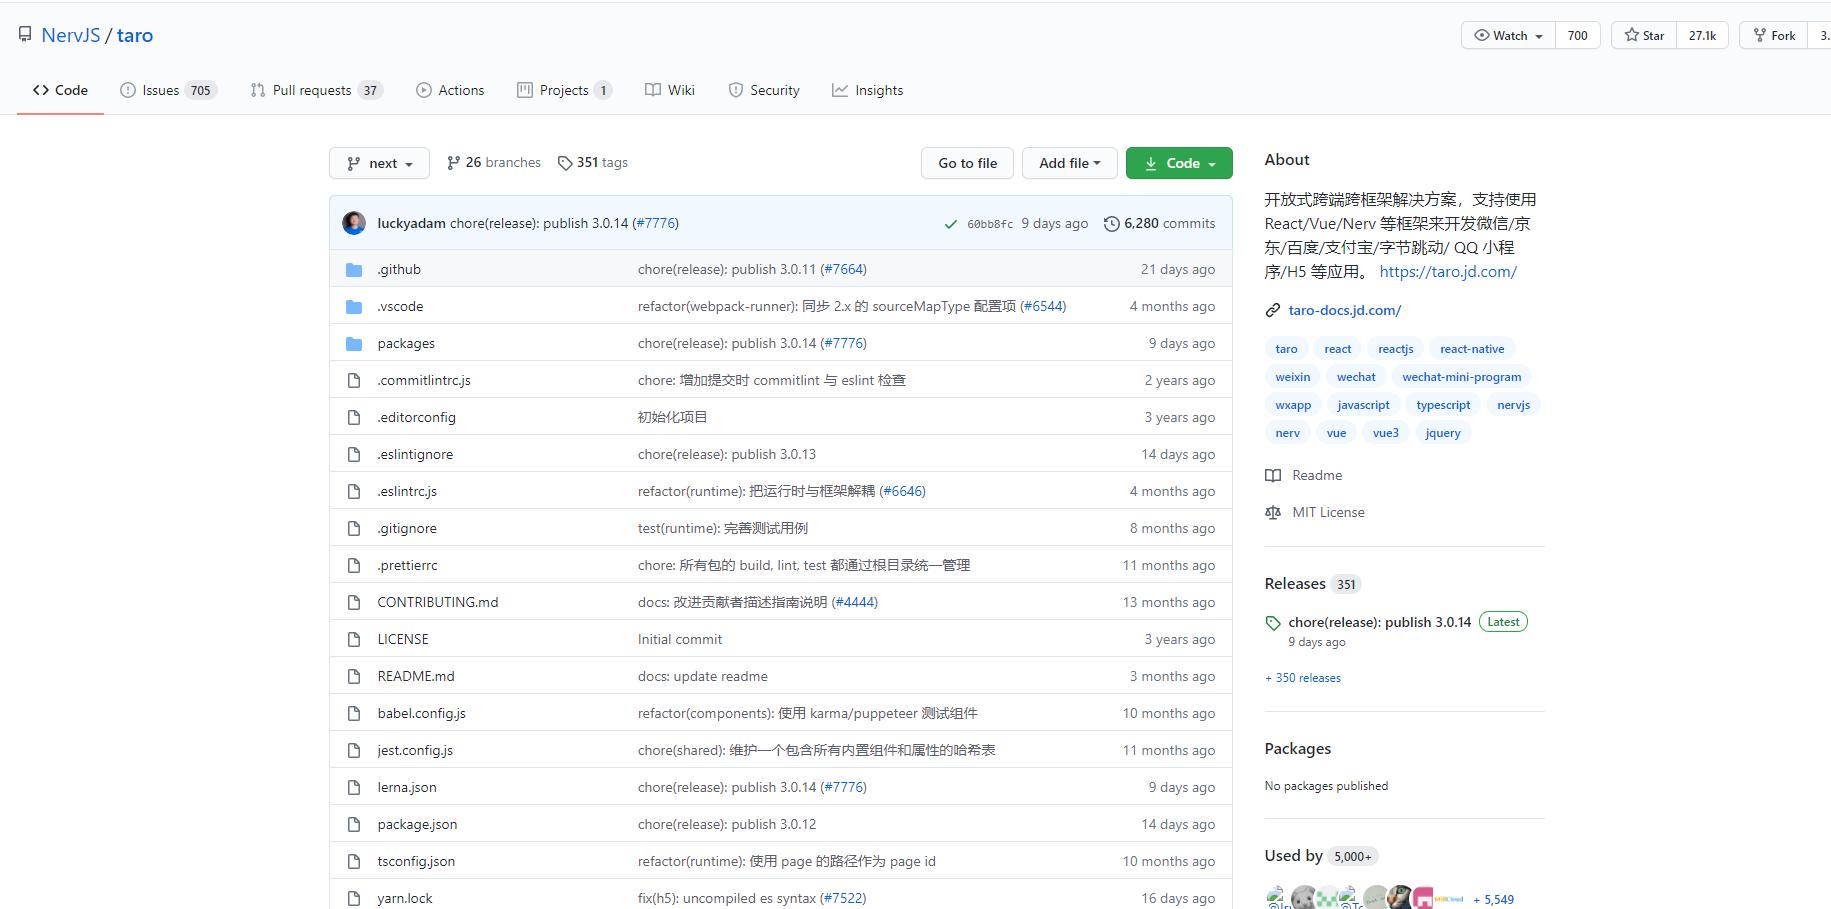
Task: Open the watchers count 700
Action: [x=1578, y=35]
